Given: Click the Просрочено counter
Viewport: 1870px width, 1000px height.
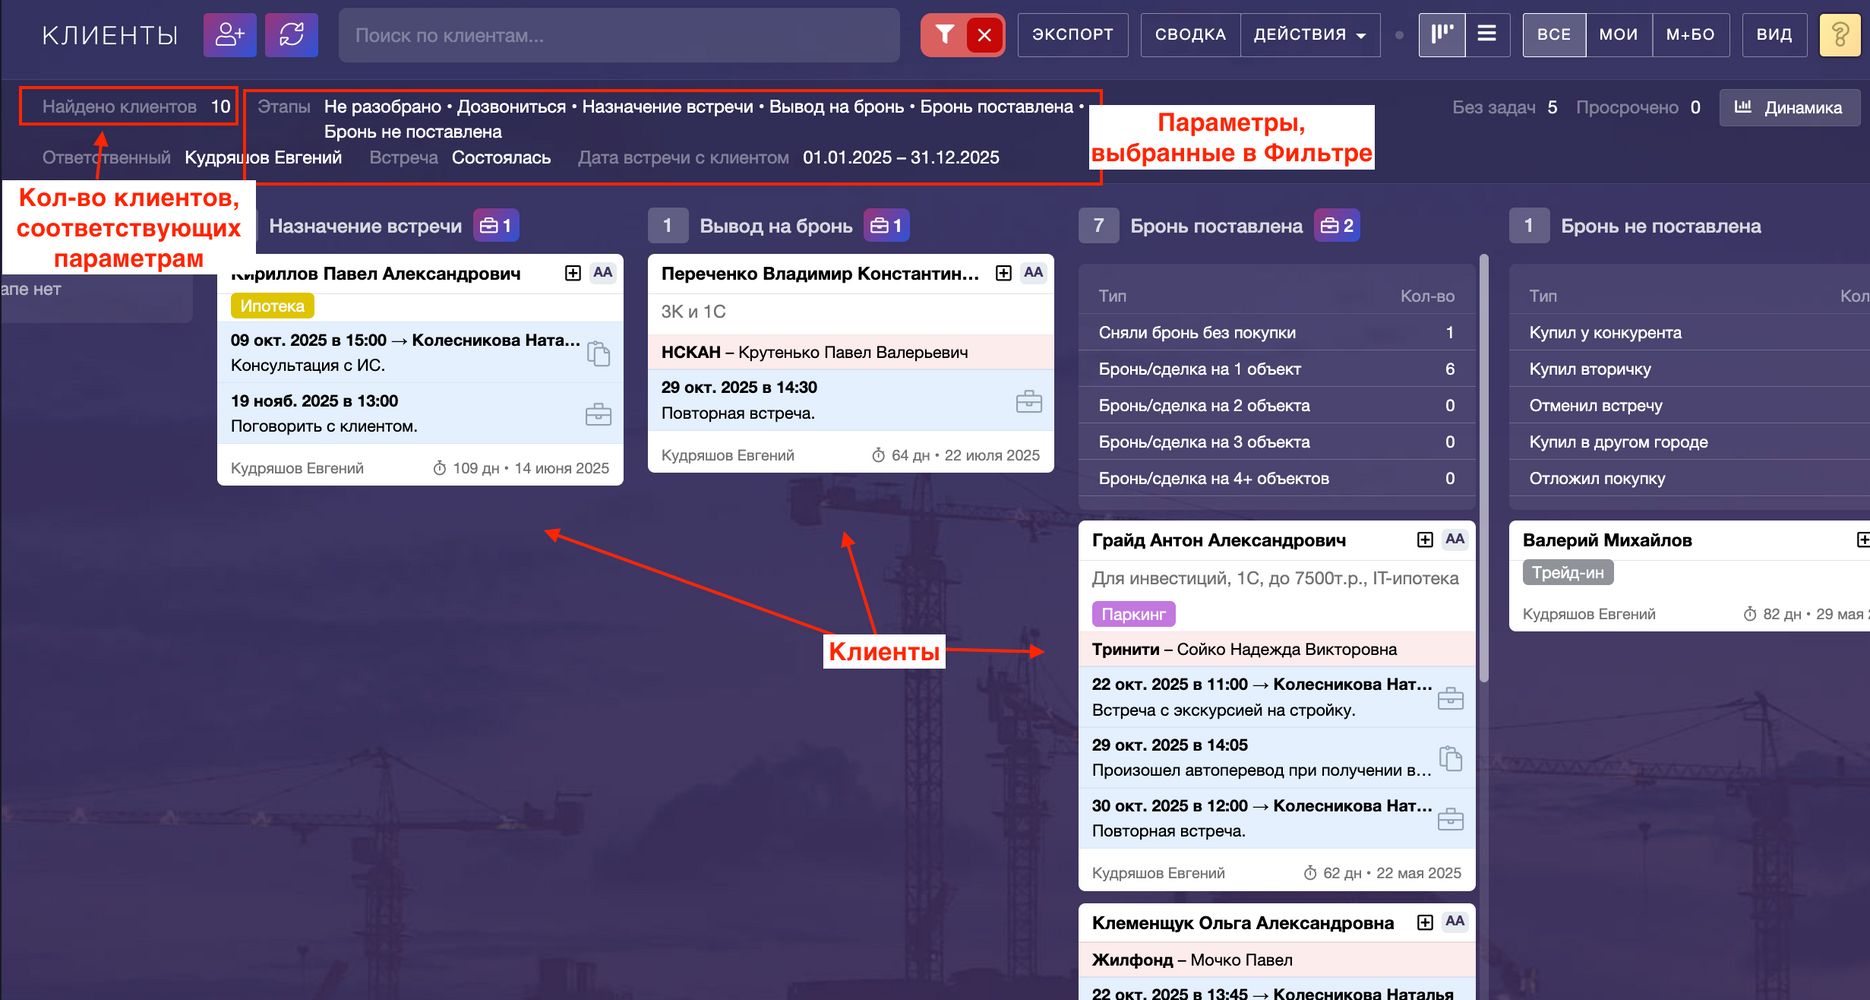Looking at the screenshot, I should (x=1638, y=108).
